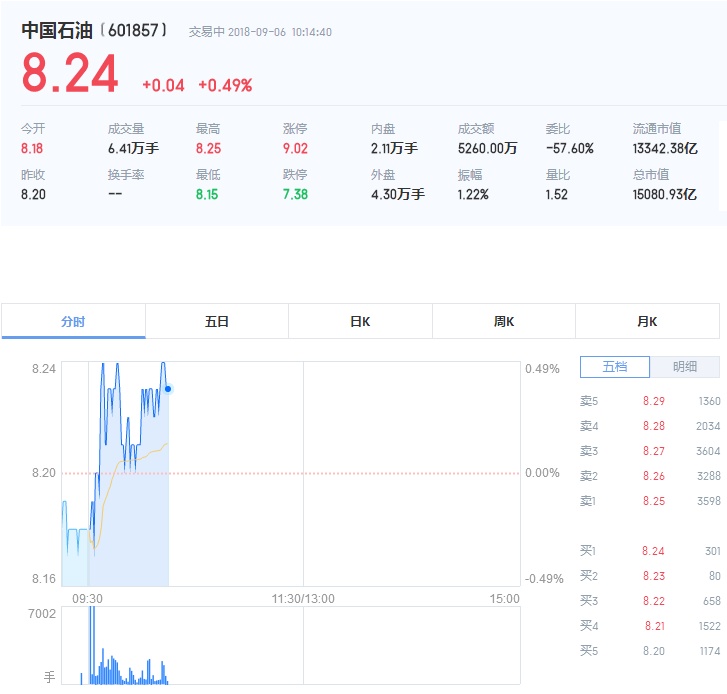
Task: Open the 五日 chart tab
Action: pyautogui.click(x=217, y=321)
